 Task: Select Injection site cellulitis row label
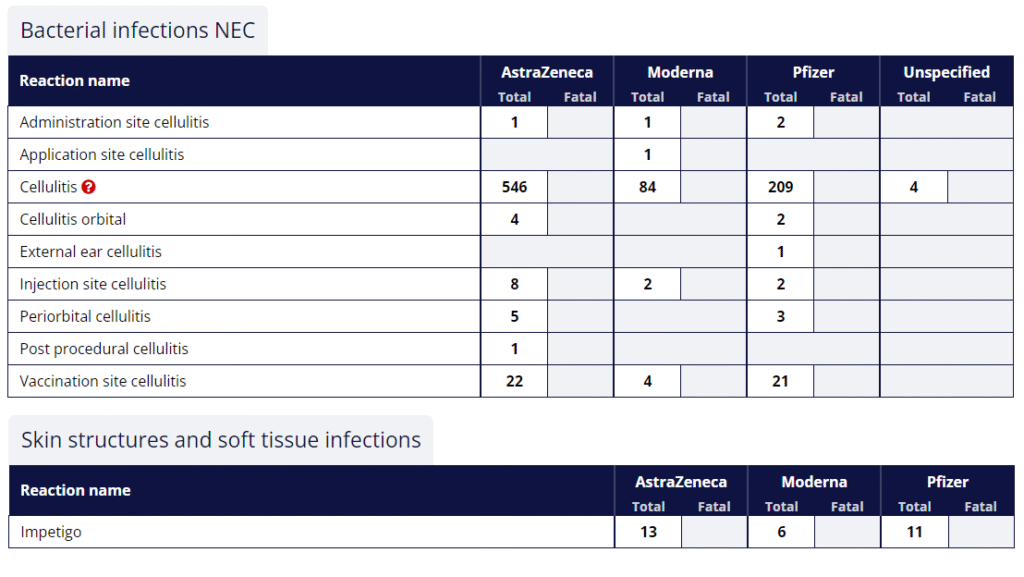click(x=93, y=285)
